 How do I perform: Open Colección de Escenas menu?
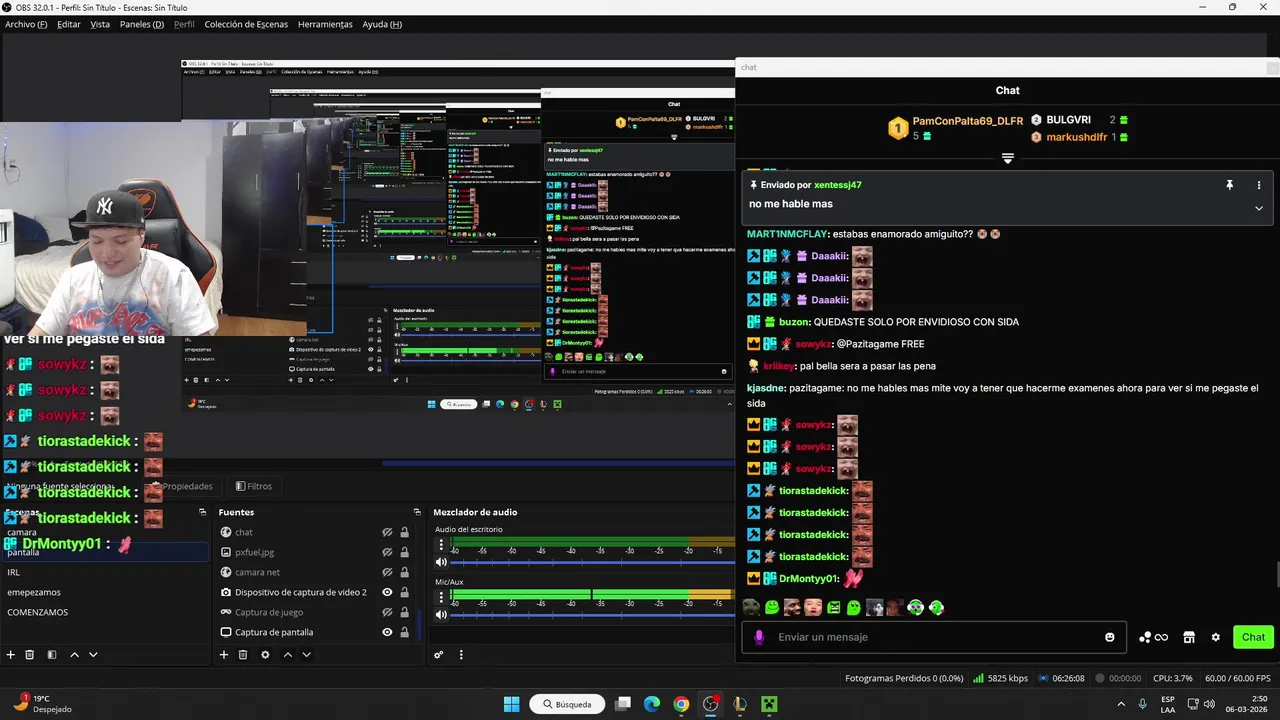click(246, 24)
